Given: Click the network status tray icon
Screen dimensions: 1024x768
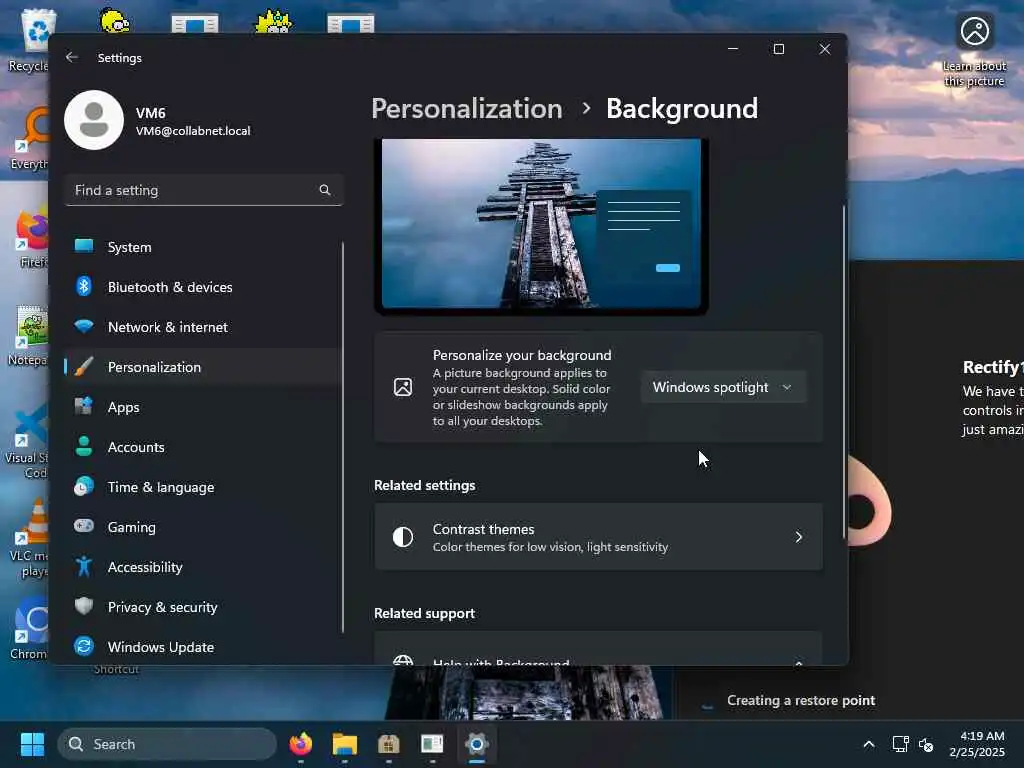Looking at the screenshot, I should point(901,744).
